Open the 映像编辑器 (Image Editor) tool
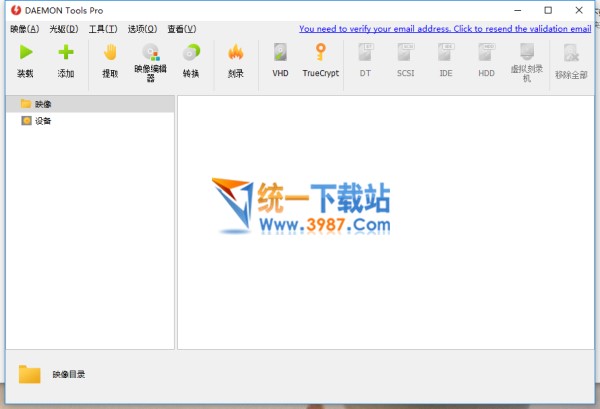 [x=151, y=53]
